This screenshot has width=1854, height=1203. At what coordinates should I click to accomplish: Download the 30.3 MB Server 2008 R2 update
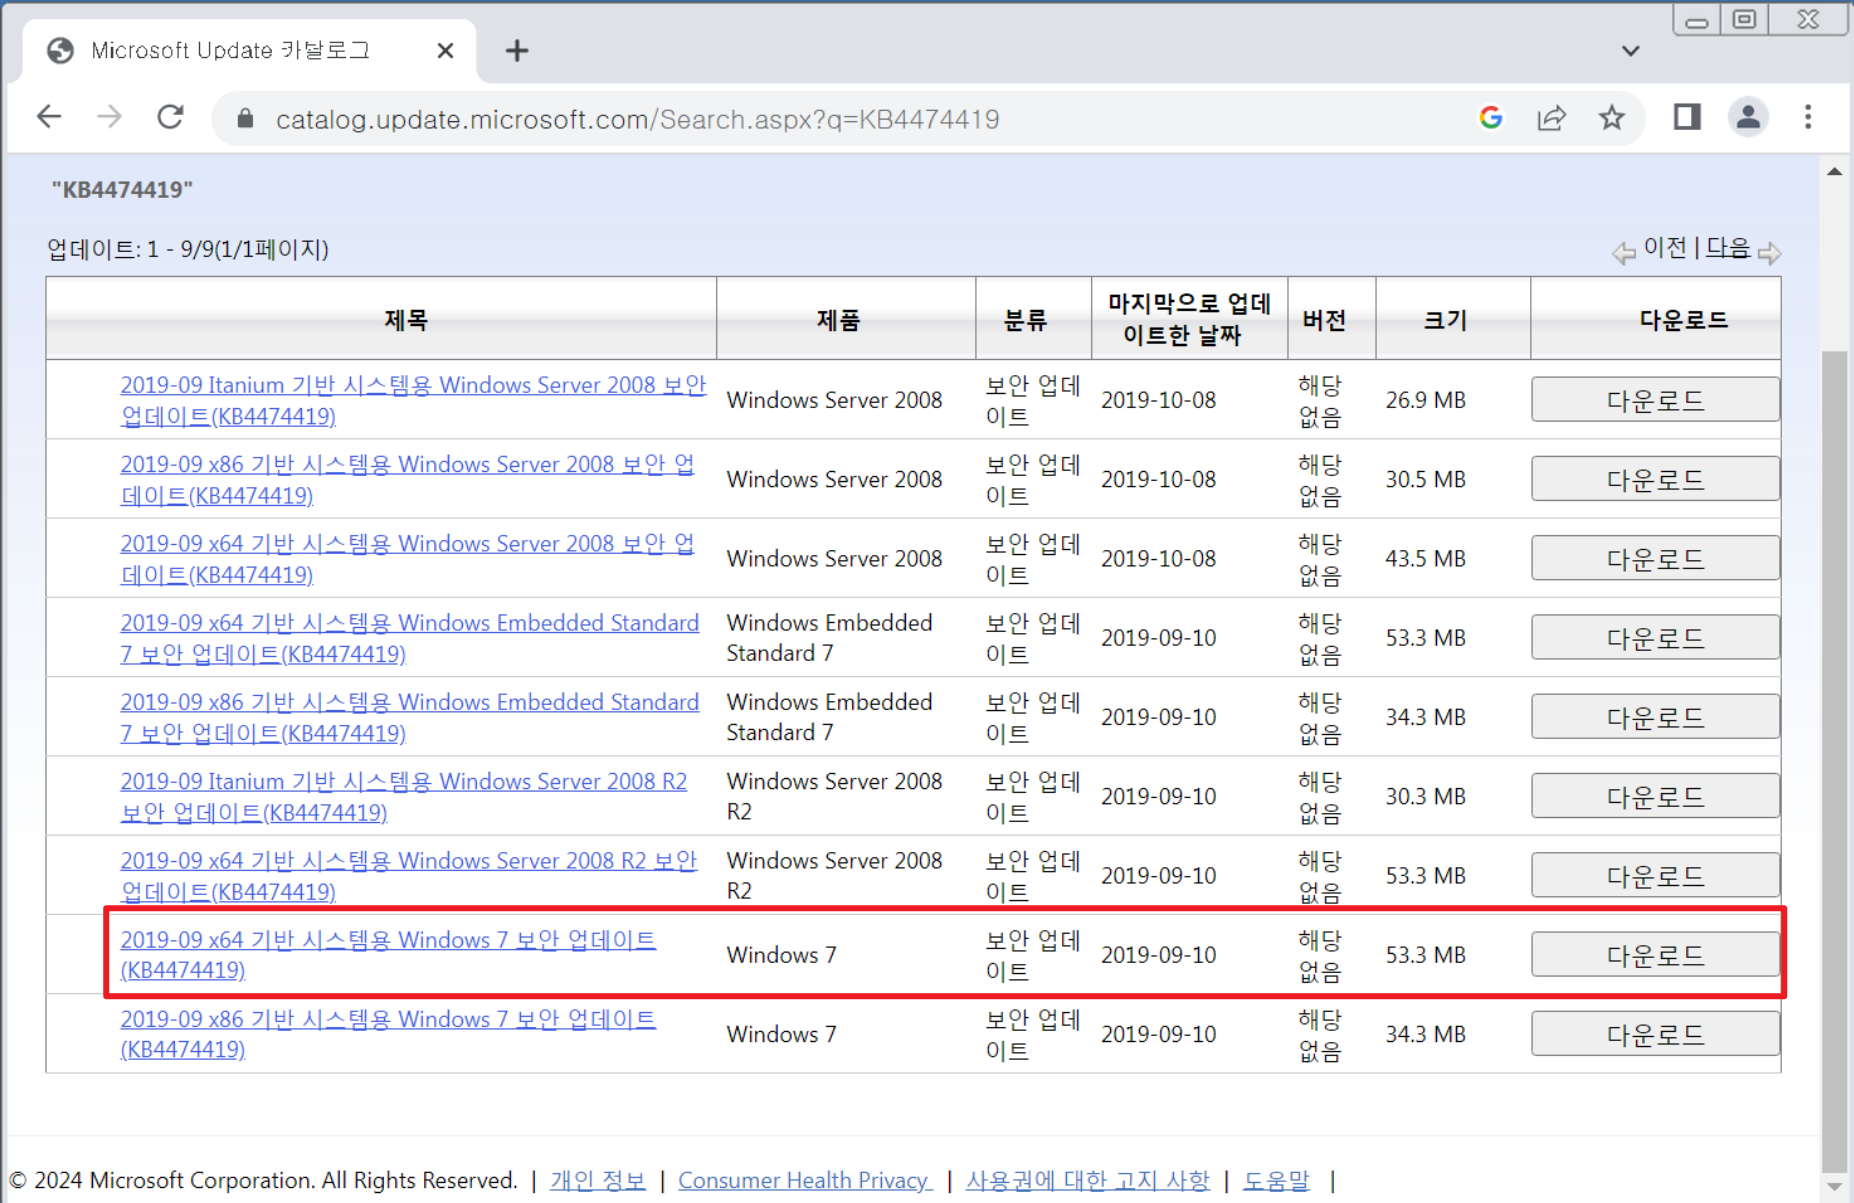tap(1655, 796)
